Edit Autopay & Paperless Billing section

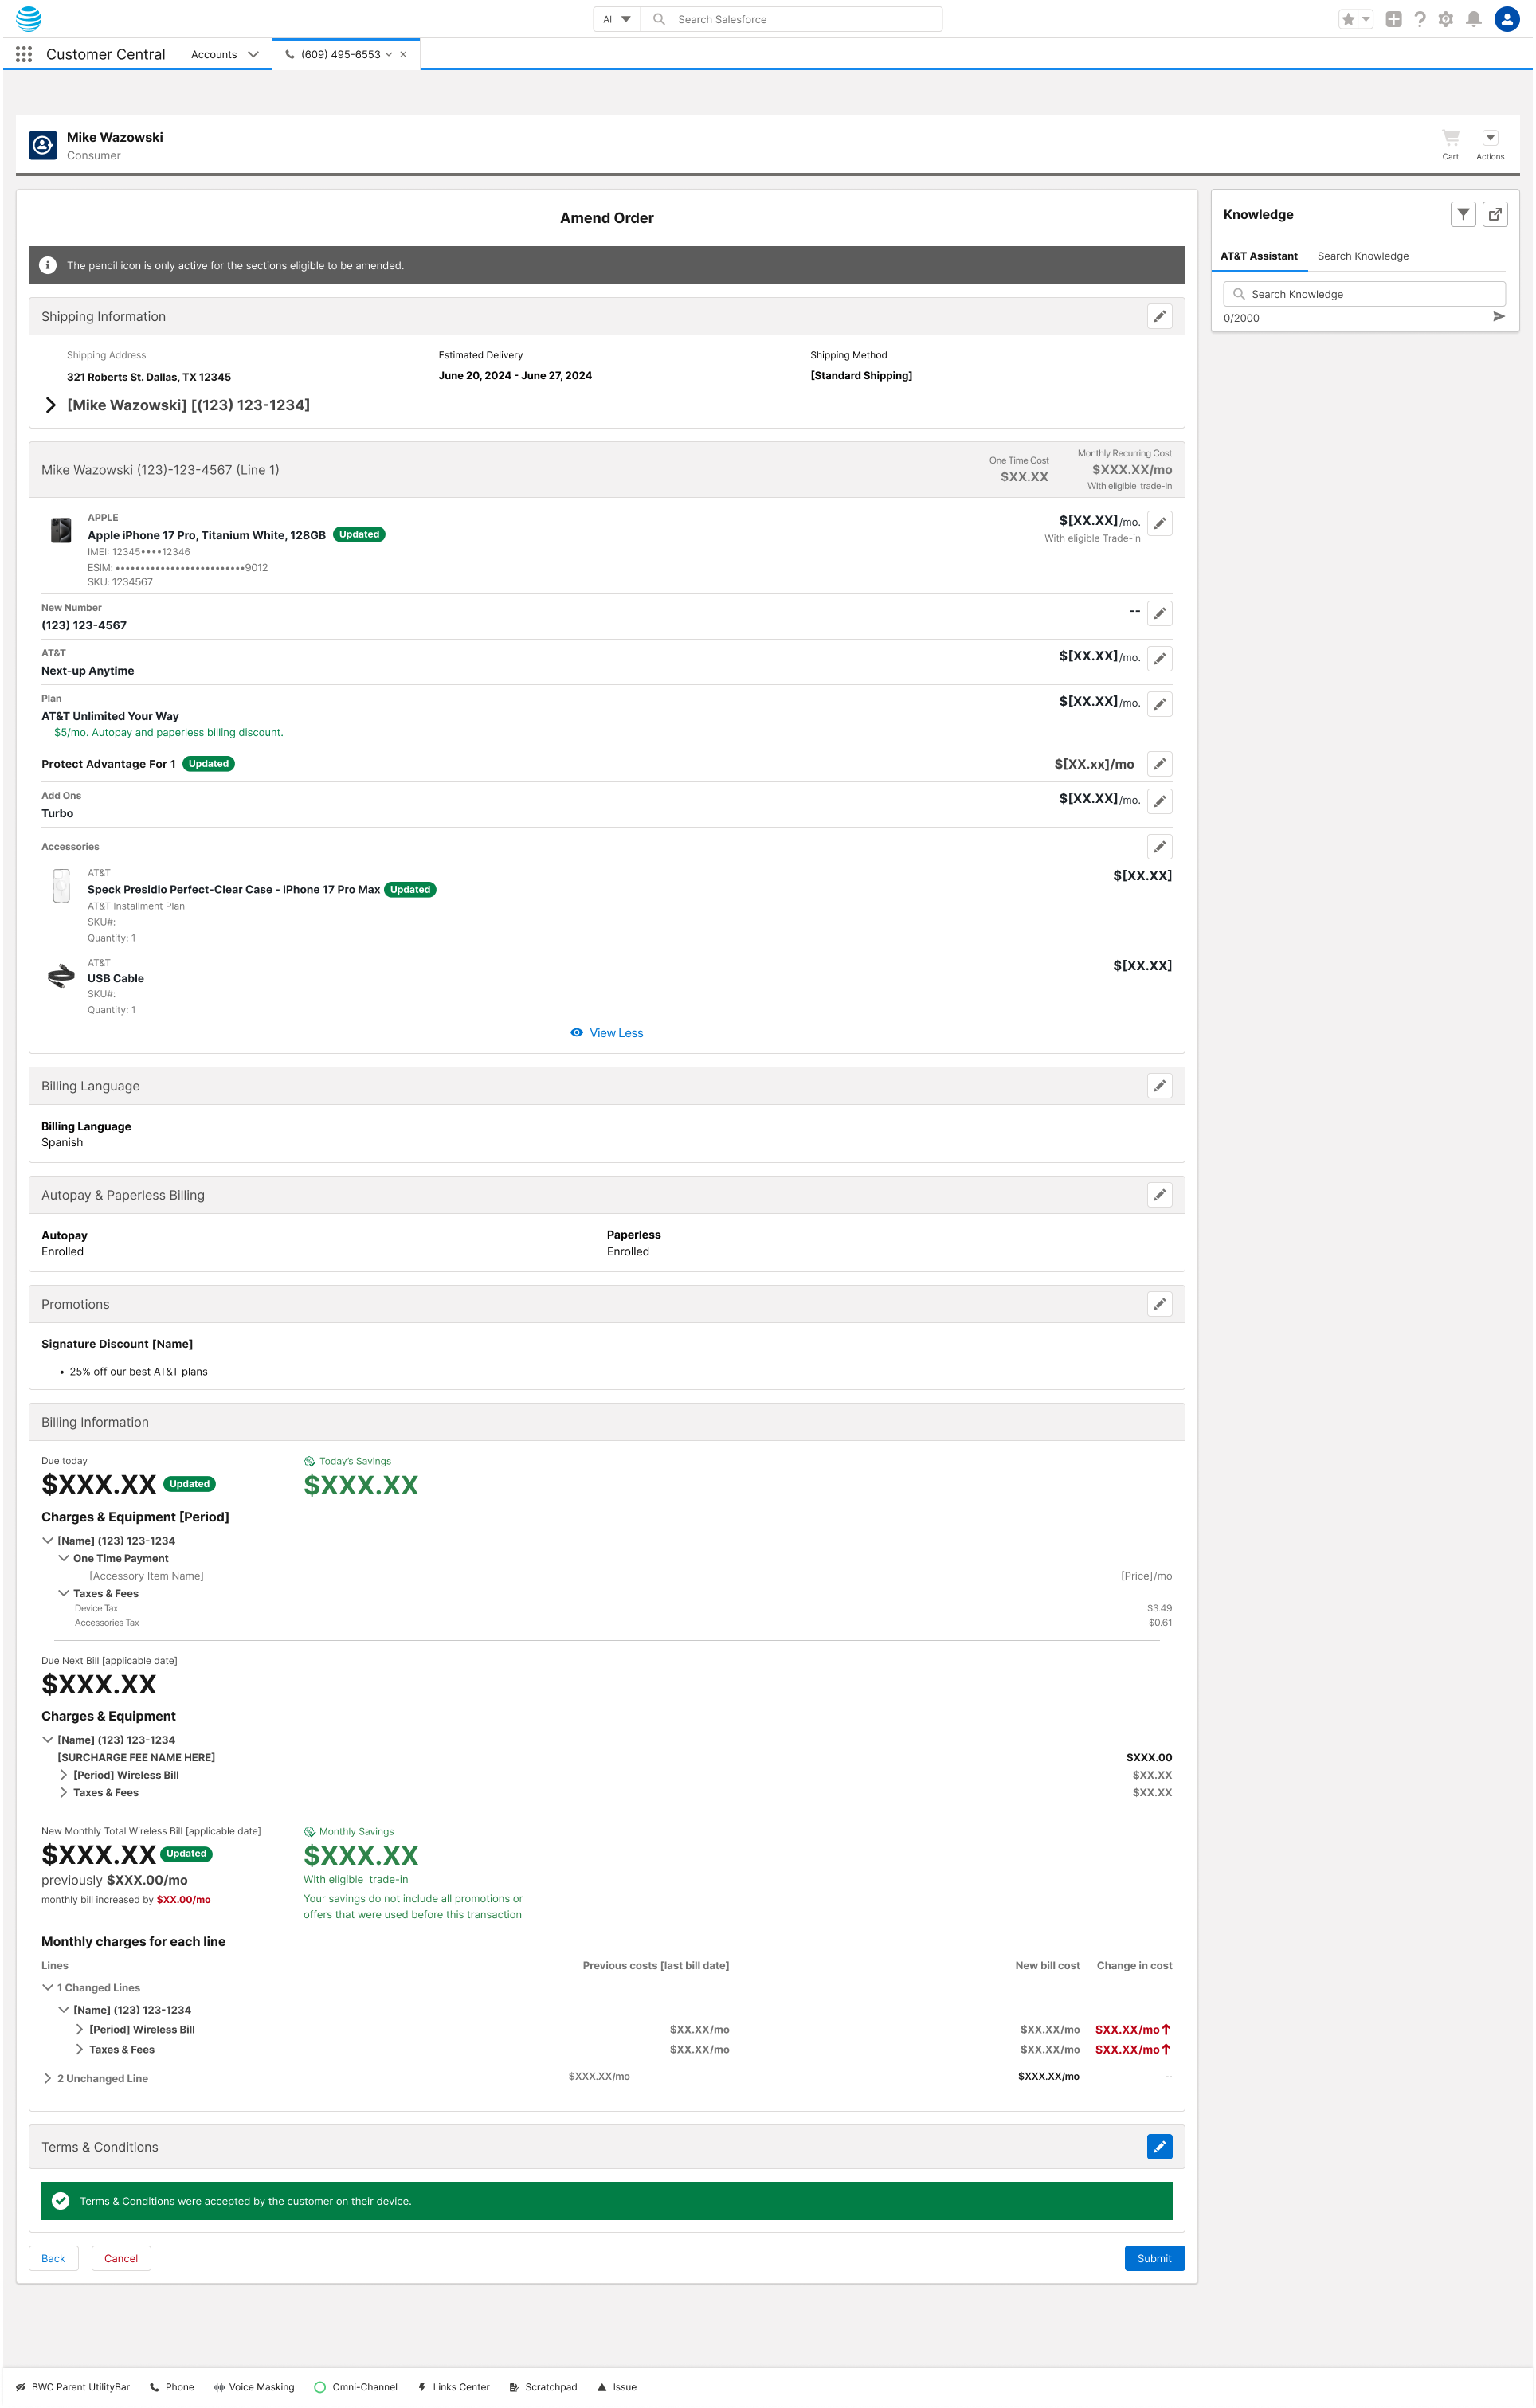click(x=1159, y=1195)
